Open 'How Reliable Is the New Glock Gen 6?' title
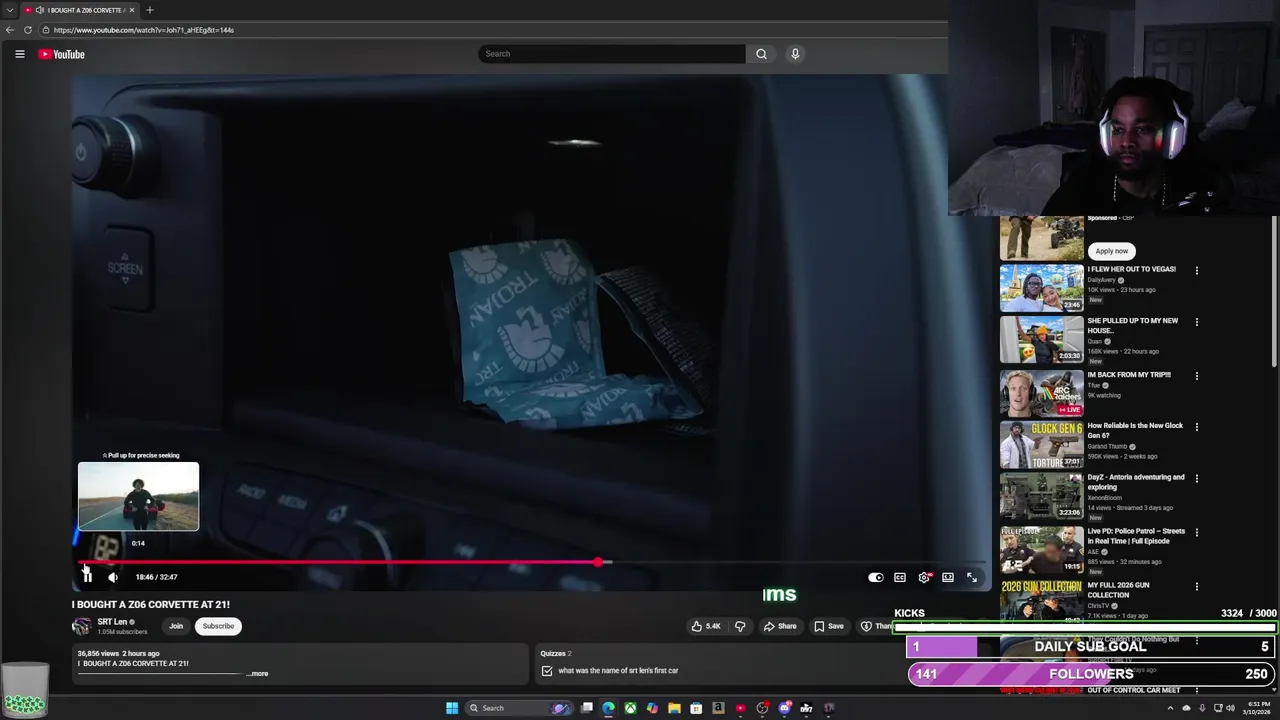Screen dimensions: 1280x720 (x=1135, y=430)
